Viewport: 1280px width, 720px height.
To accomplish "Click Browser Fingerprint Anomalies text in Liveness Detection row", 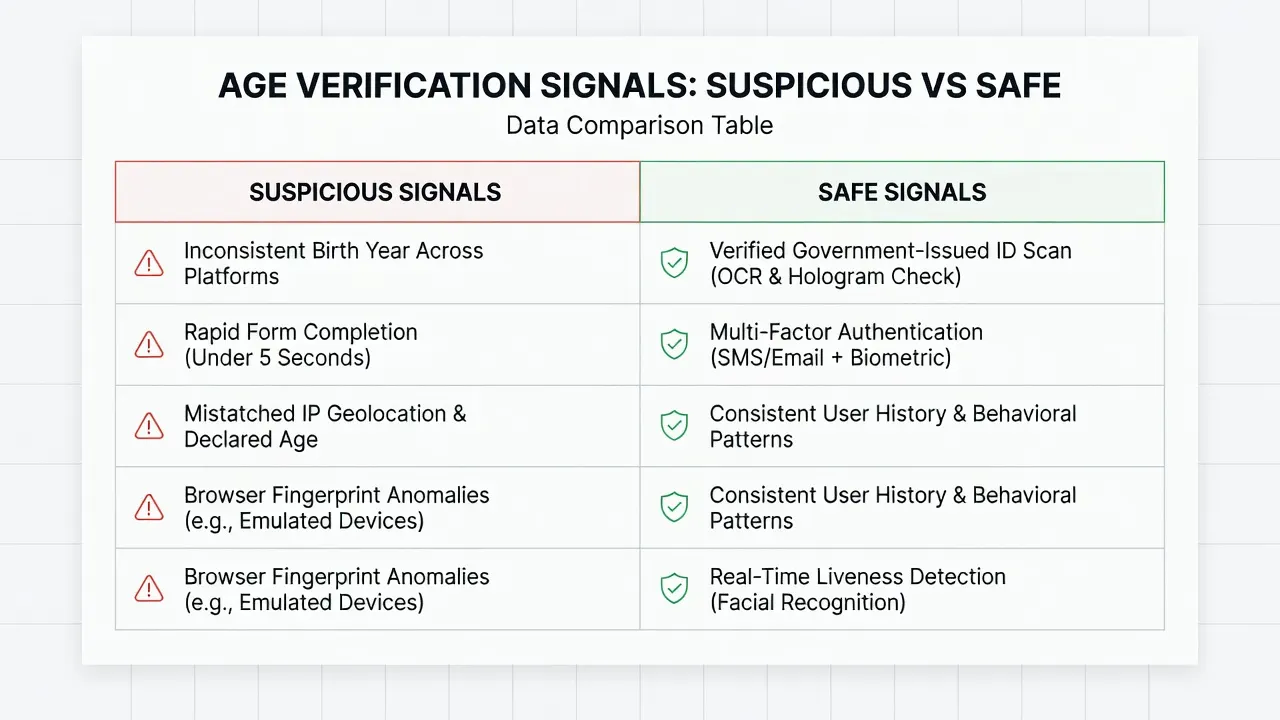I will point(337,589).
